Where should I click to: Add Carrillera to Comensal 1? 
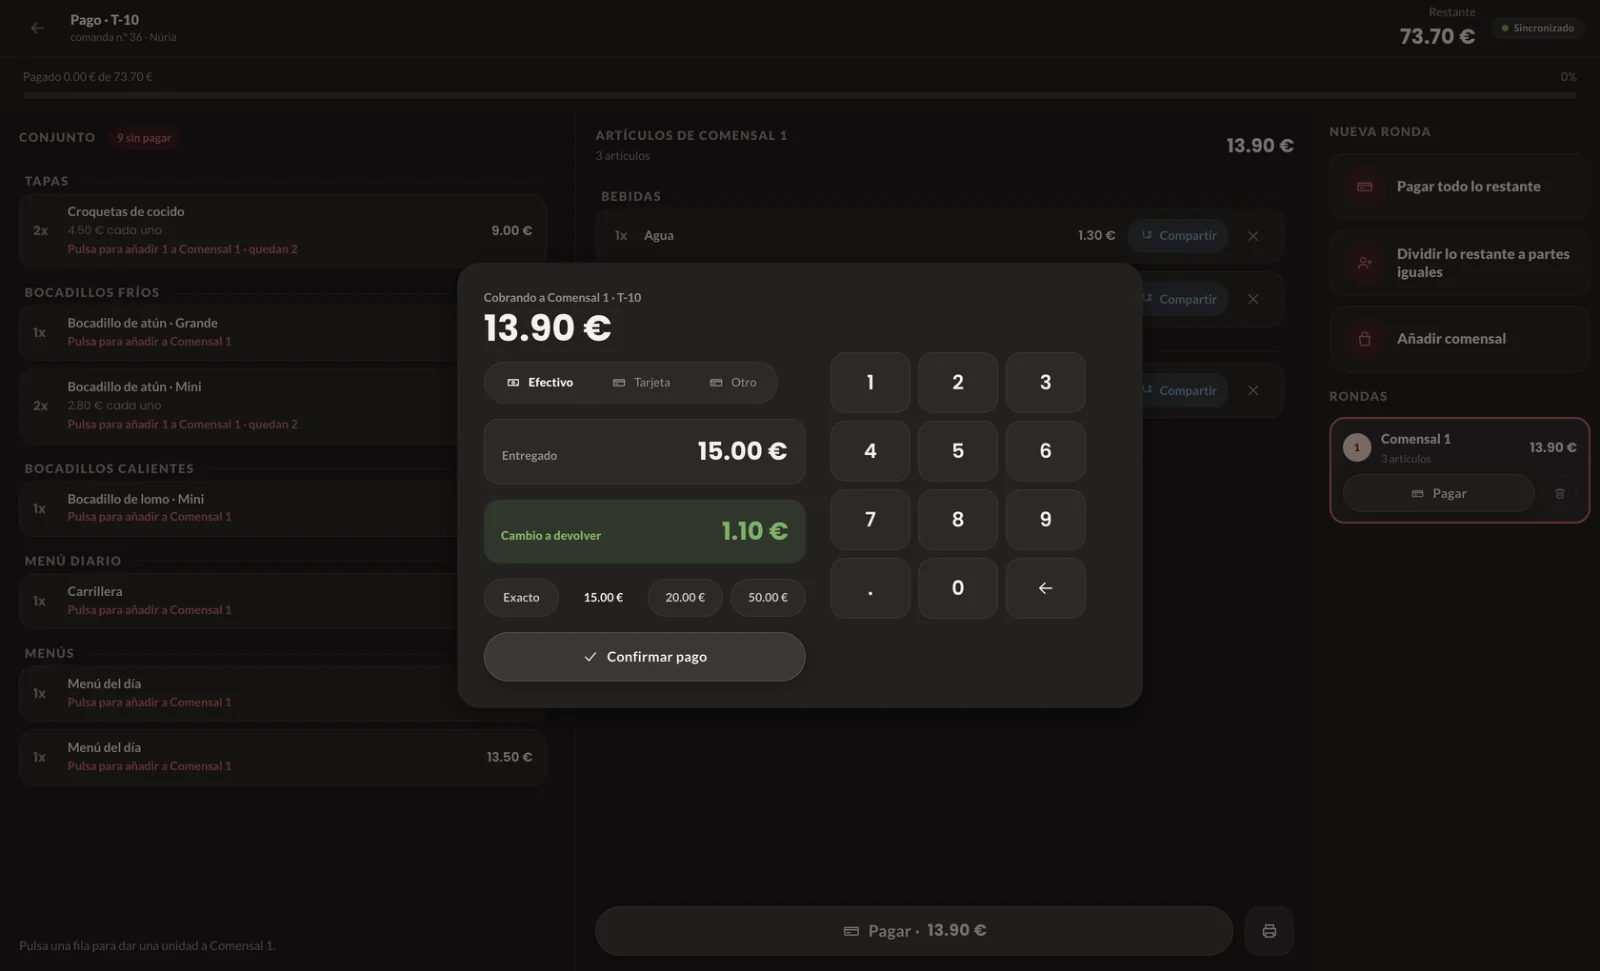click(282, 600)
